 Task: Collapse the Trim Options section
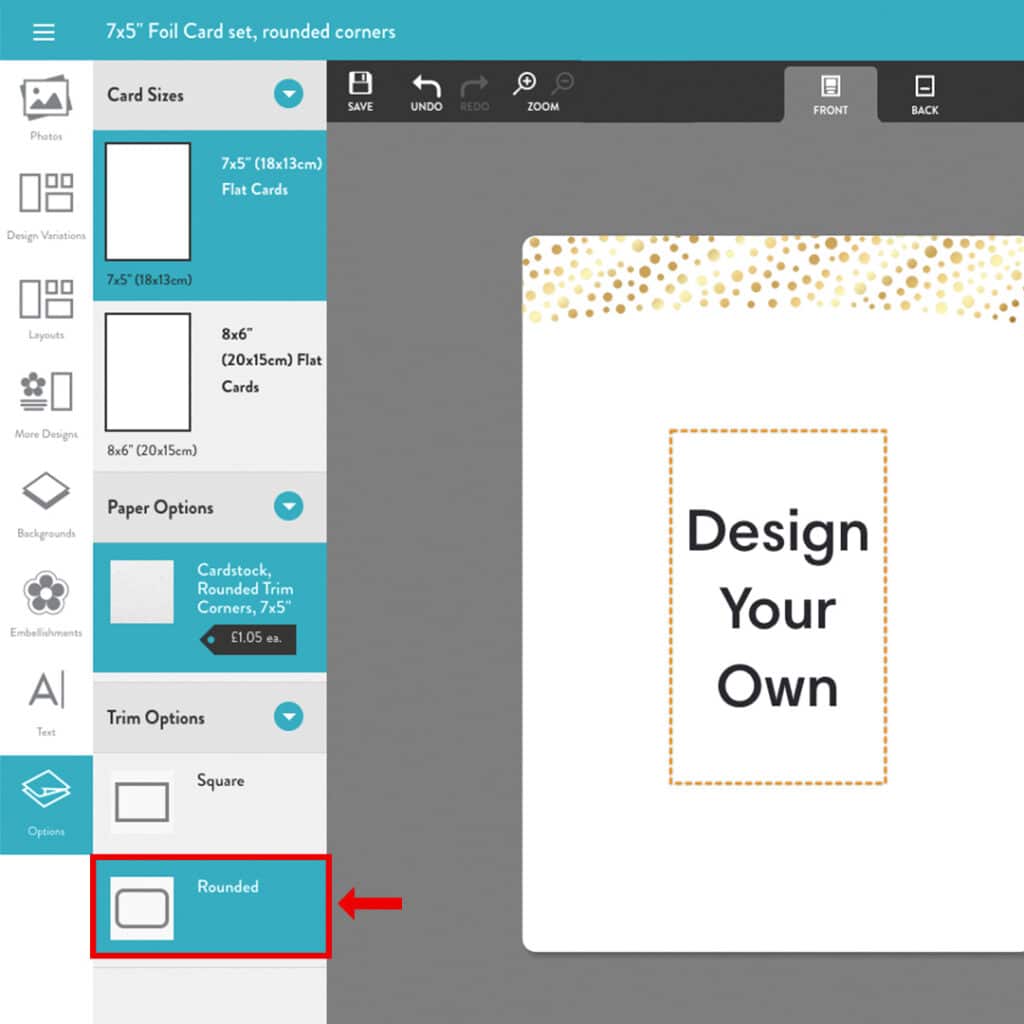point(289,717)
